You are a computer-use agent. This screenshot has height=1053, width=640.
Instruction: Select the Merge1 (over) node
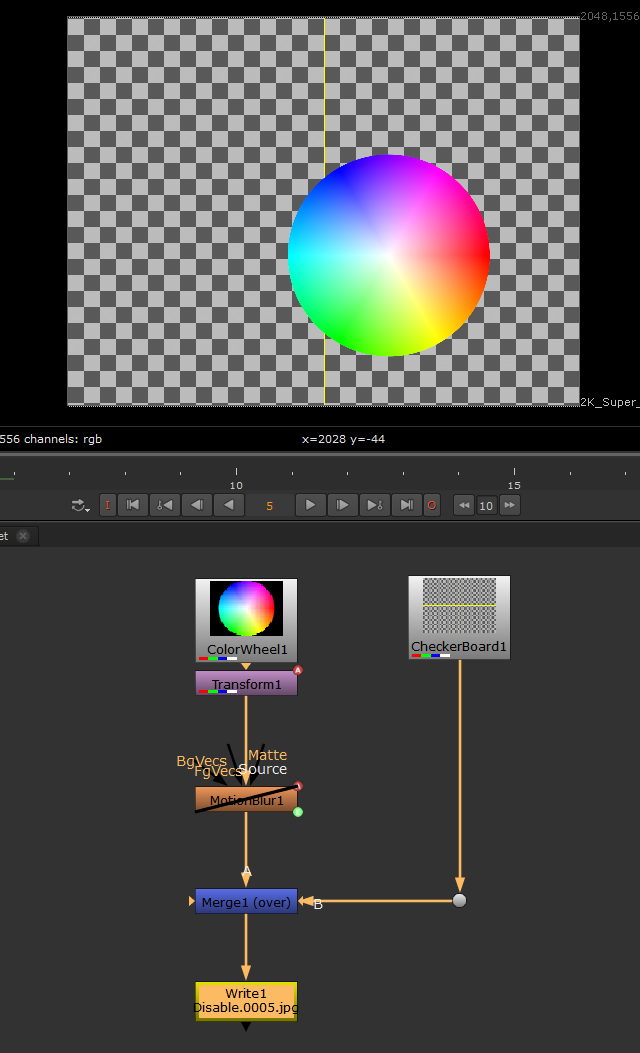(246, 902)
